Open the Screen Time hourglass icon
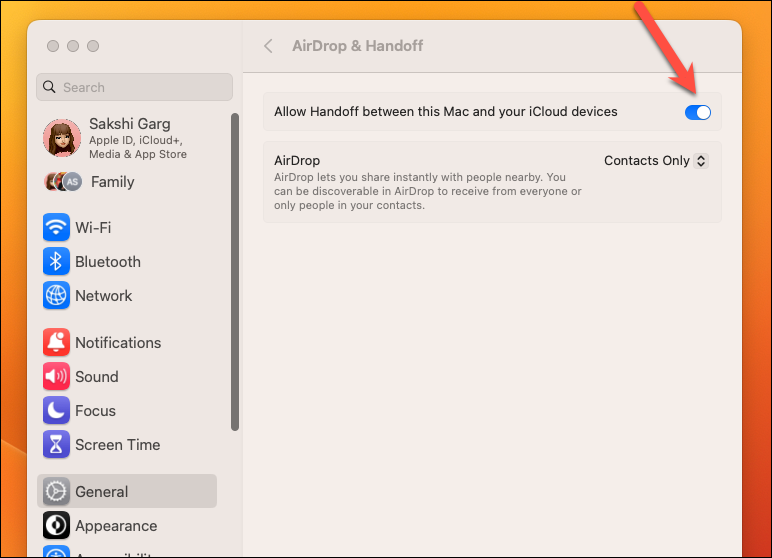Image resolution: width=772 pixels, height=558 pixels. click(56, 444)
